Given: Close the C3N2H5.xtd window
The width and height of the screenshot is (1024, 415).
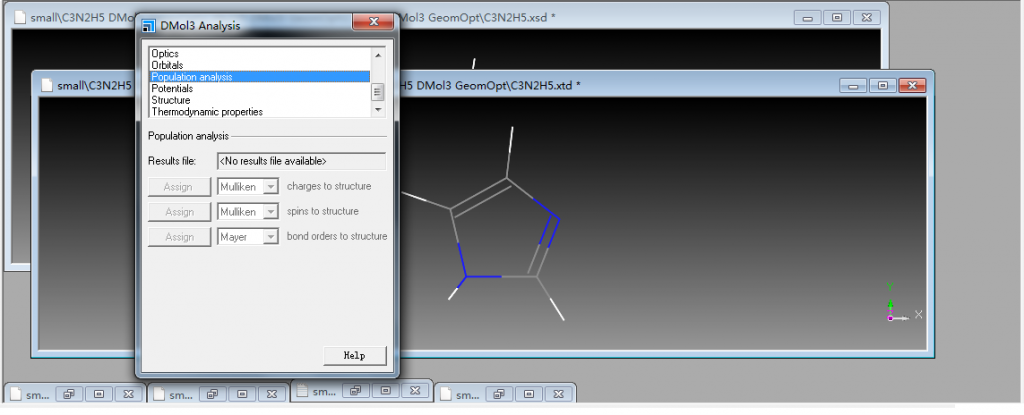Looking at the screenshot, I should tap(912, 86).
